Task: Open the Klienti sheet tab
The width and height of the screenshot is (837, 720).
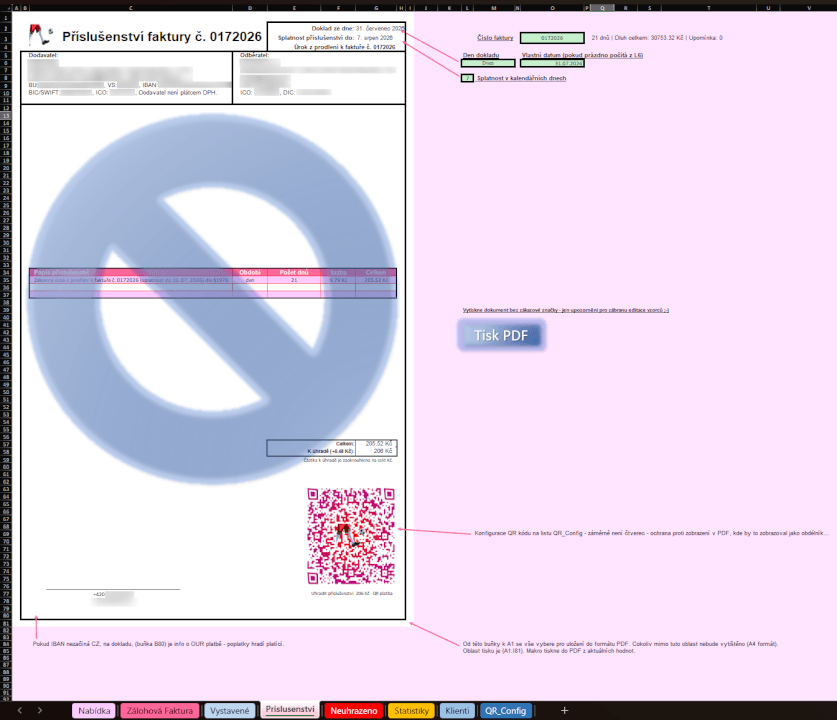Action: 457,710
